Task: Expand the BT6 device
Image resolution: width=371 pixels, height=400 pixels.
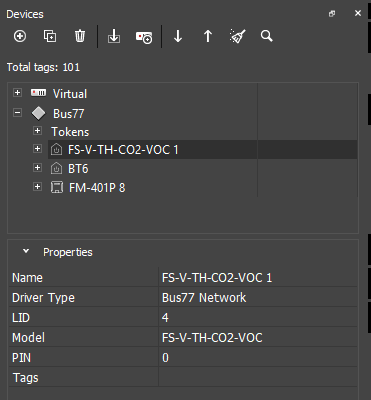Action: coord(37,168)
